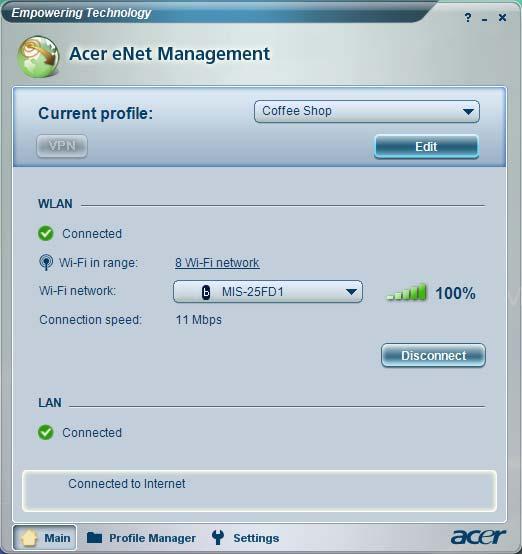Image resolution: width=522 pixels, height=554 pixels.
Task: Click the Connected to Internet status box
Action: point(259,491)
